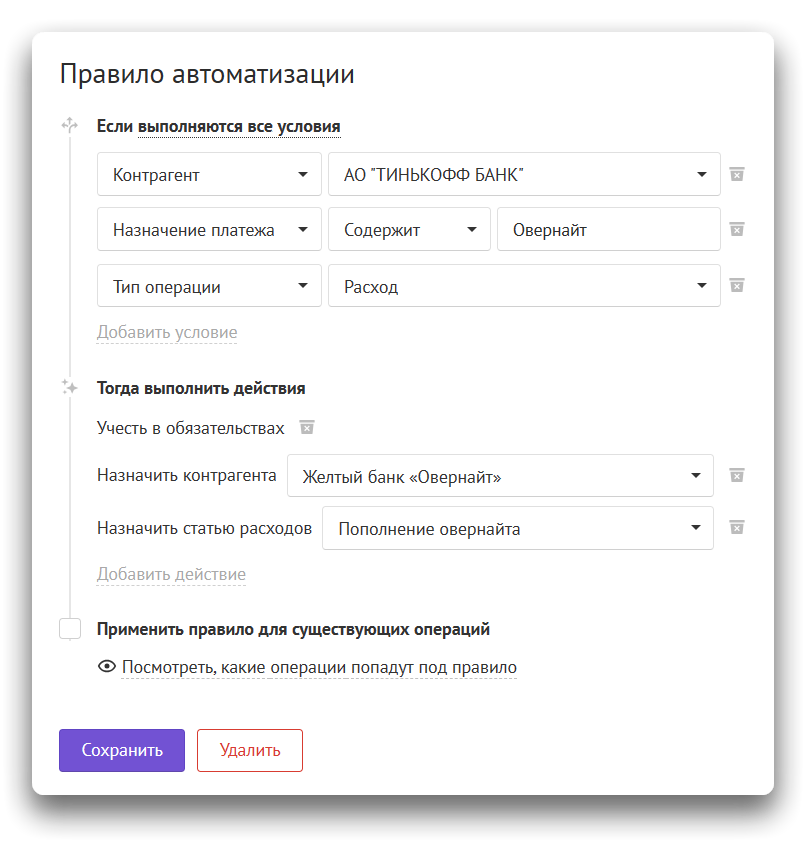This screenshot has width=806, height=843.
Task: Remove the Назначить контрагента action
Action: tap(736, 474)
